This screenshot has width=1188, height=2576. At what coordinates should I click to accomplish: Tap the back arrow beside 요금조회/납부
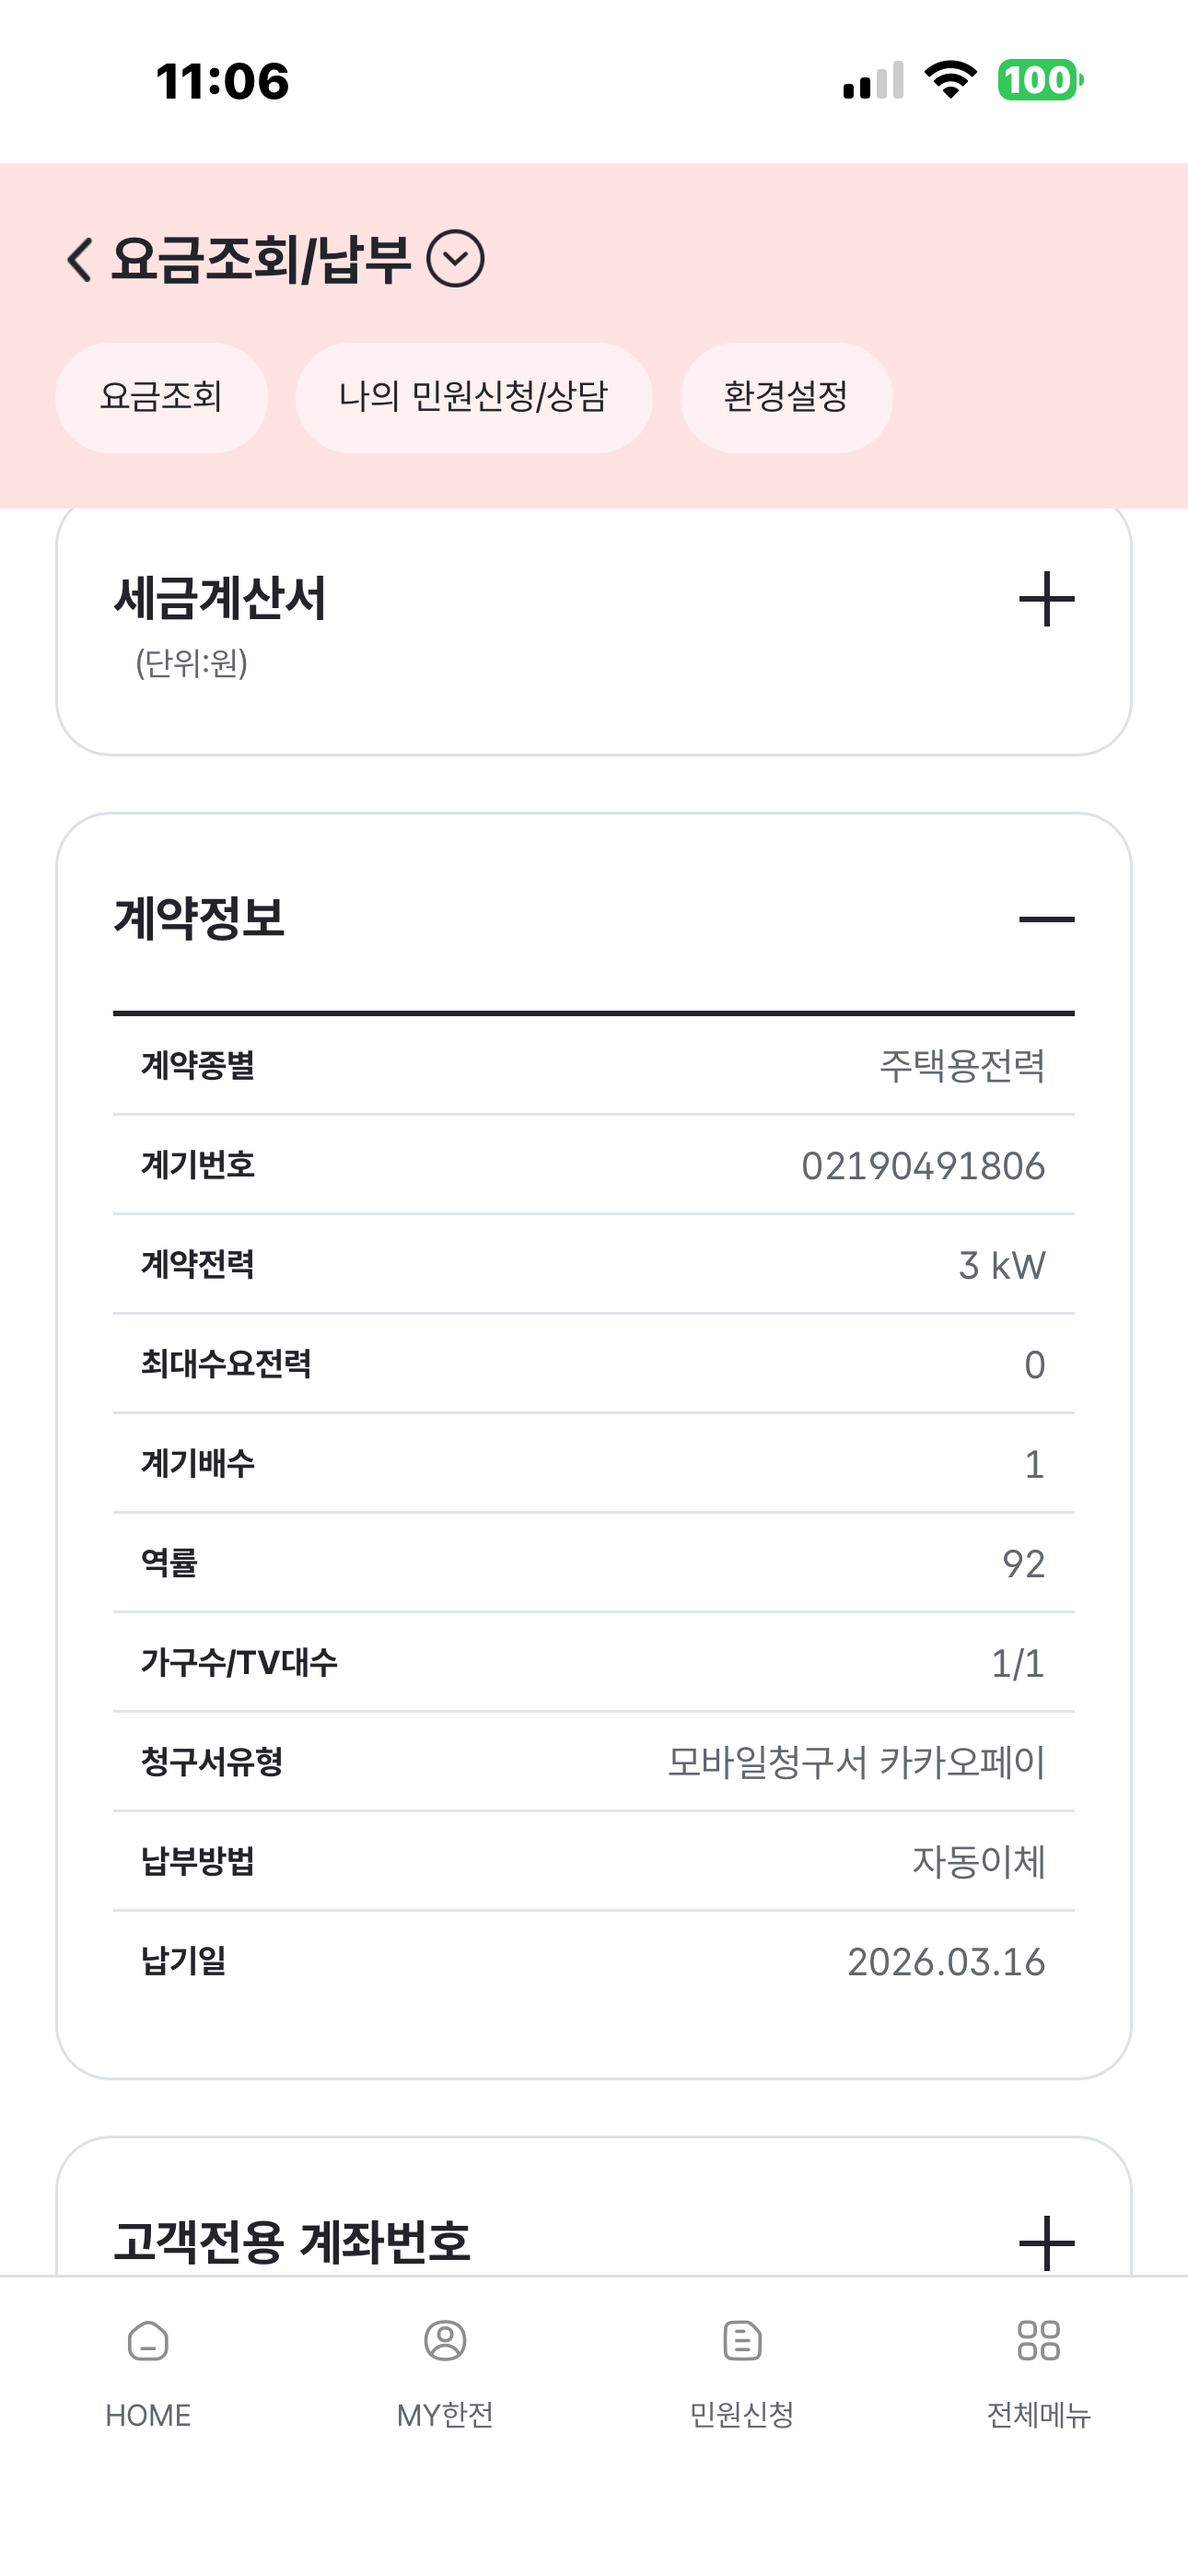pos(80,260)
